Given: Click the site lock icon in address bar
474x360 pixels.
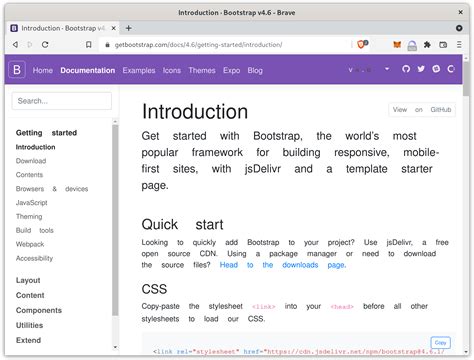Looking at the screenshot, I should click(x=107, y=45).
